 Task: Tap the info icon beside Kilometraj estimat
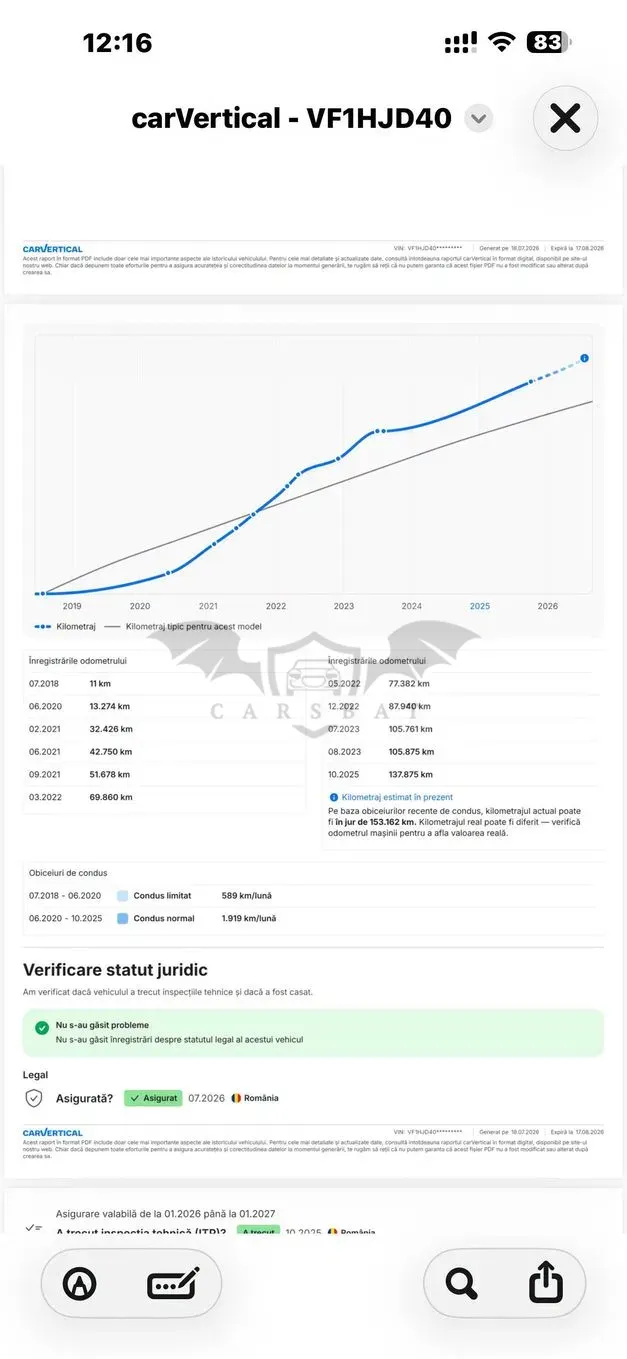point(334,798)
